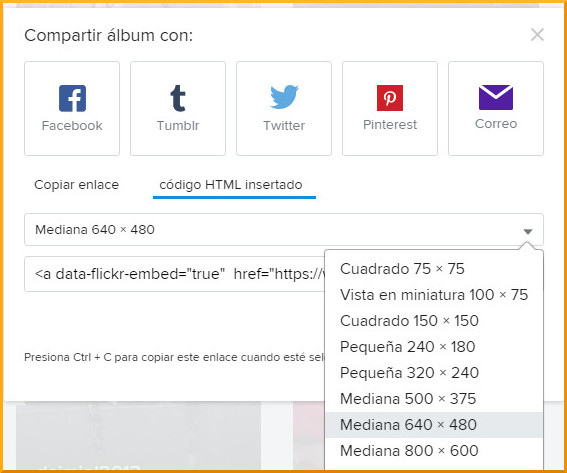Select Mediana 500 × 375 option

(434, 399)
